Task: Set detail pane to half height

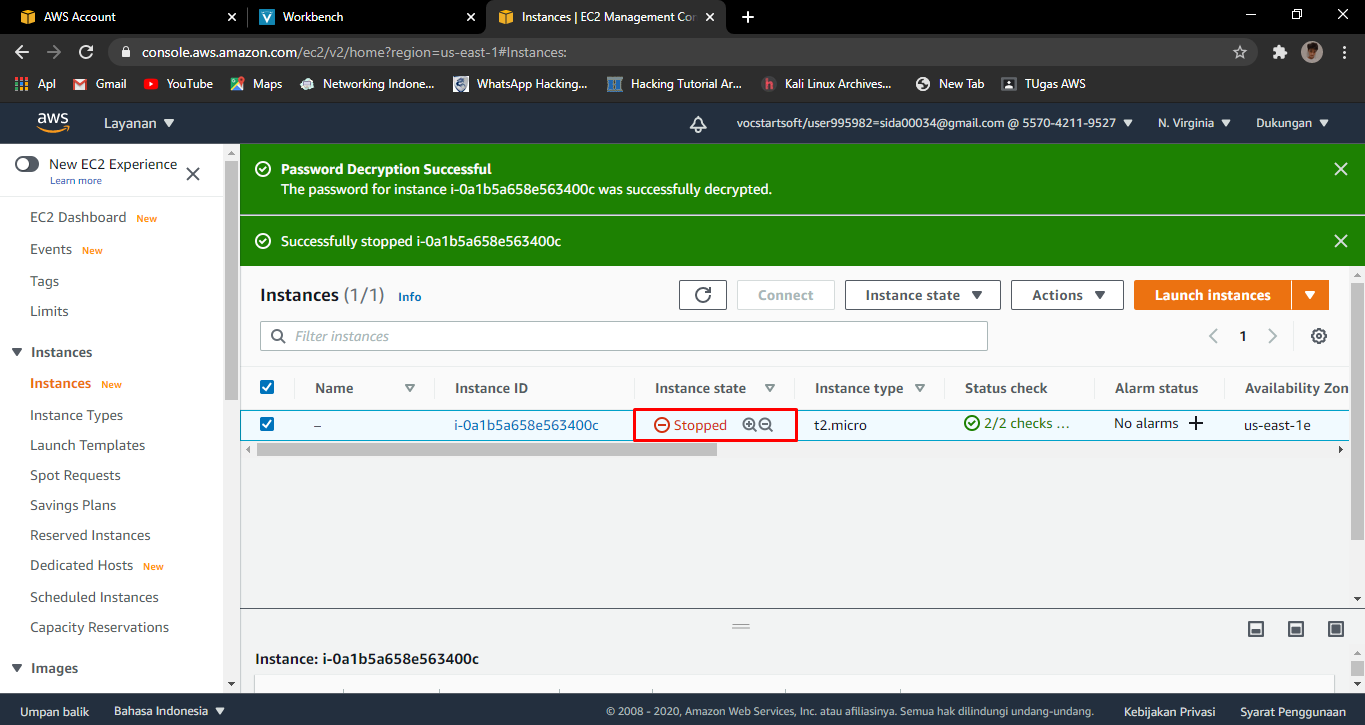Action: (1296, 629)
